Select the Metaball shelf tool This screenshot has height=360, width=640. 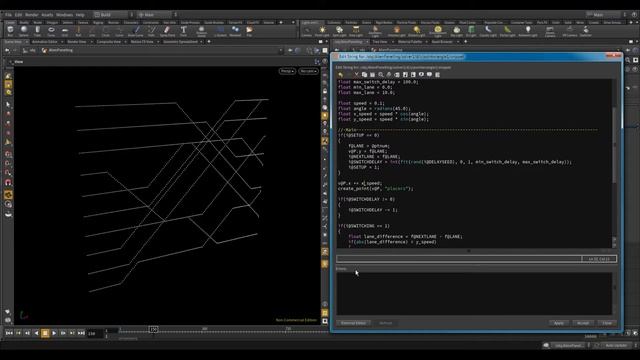(235, 31)
